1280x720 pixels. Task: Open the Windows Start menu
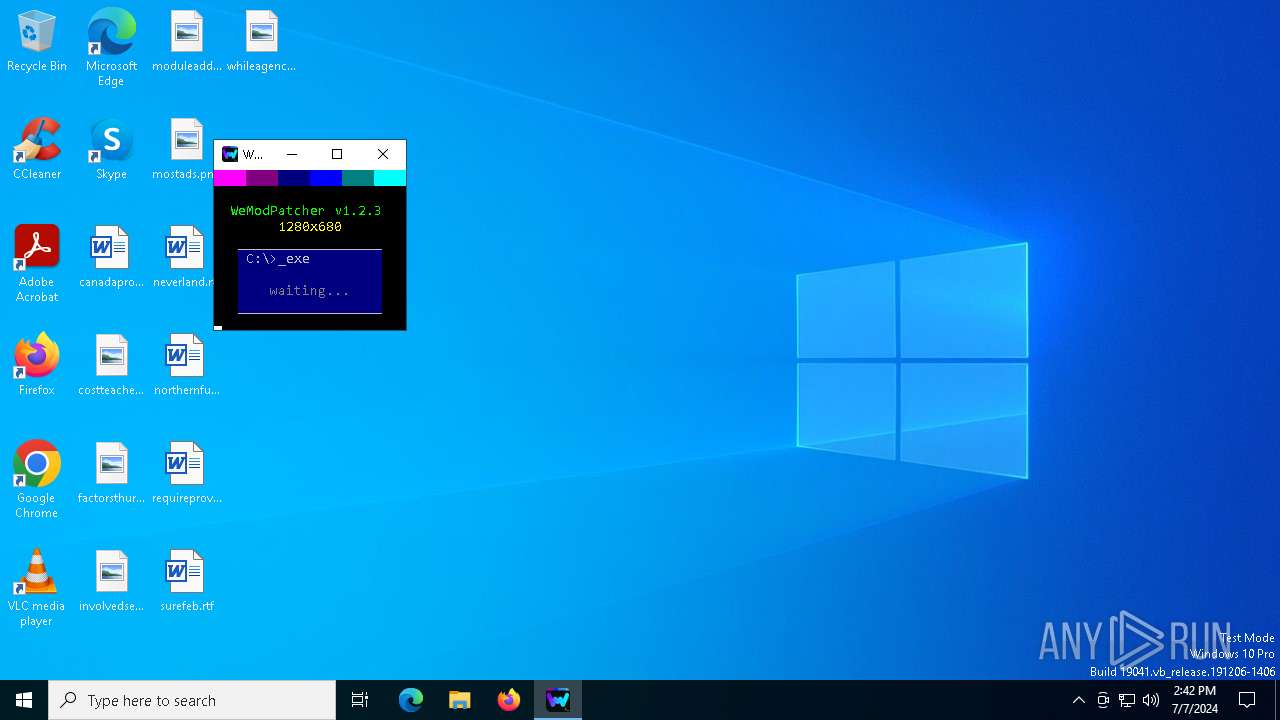point(24,700)
